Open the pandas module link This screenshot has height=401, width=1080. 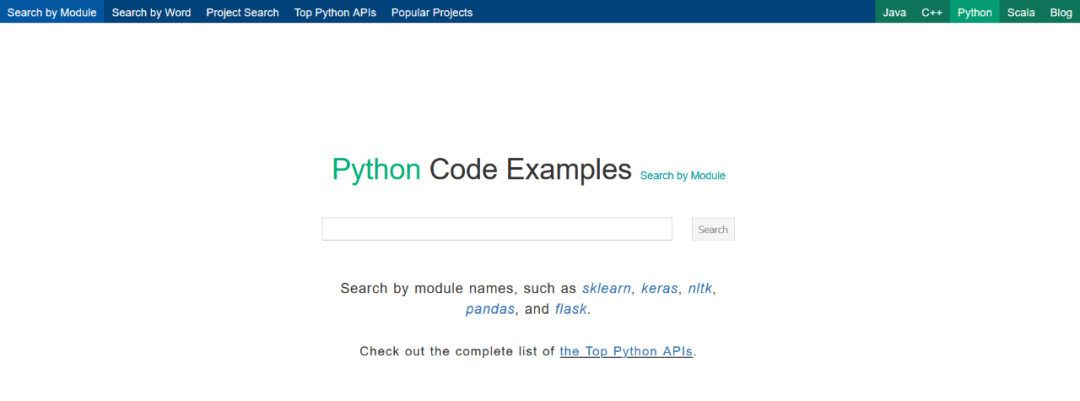coord(490,309)
